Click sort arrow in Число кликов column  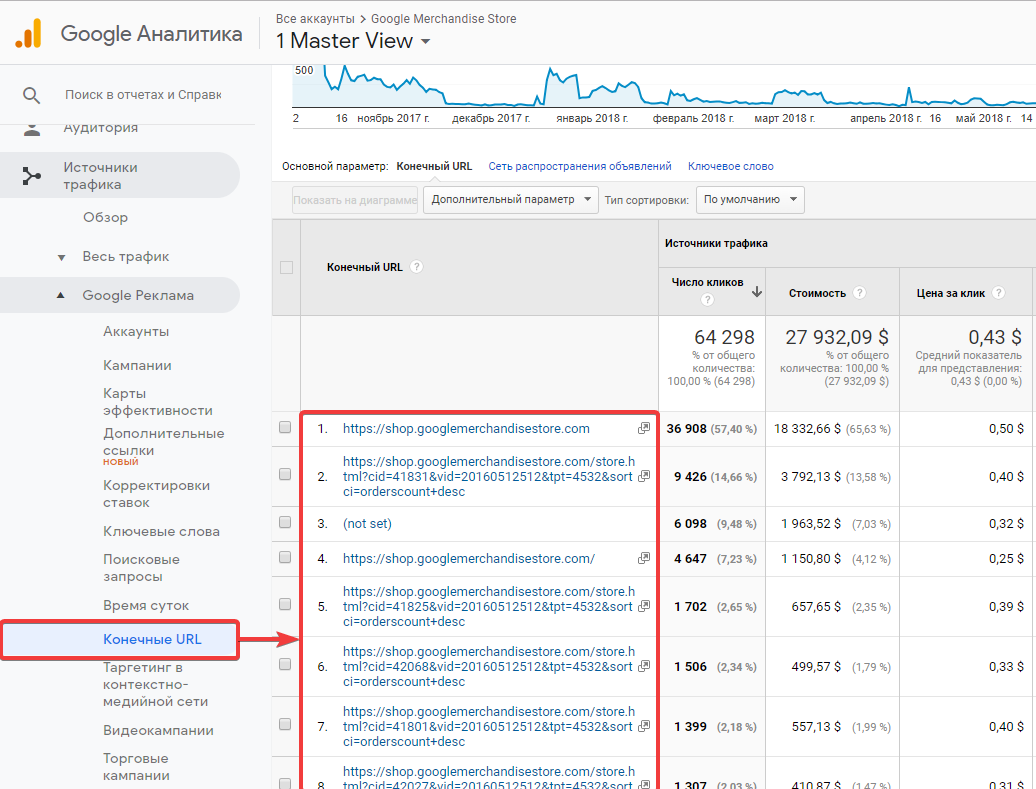757,292
